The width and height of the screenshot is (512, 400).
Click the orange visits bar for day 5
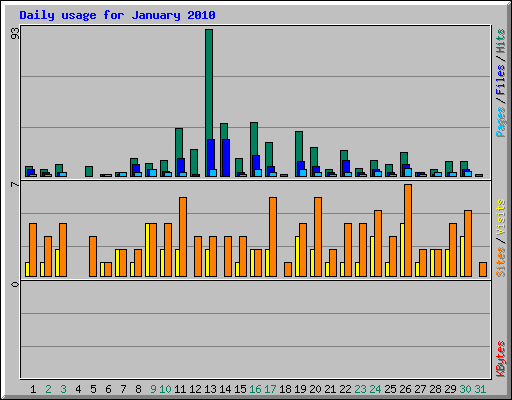(93, 257)
